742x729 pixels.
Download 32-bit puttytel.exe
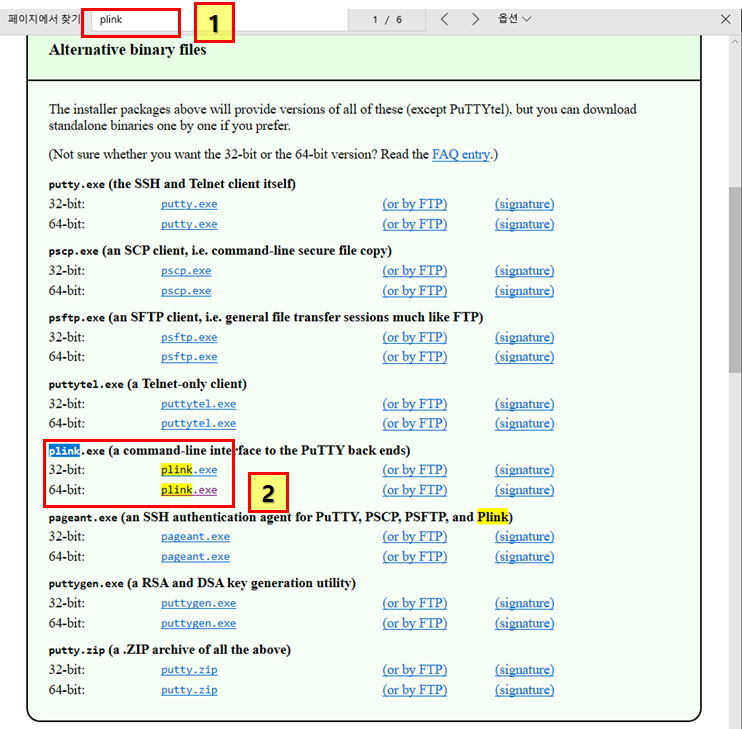click(x=198, y=404)
